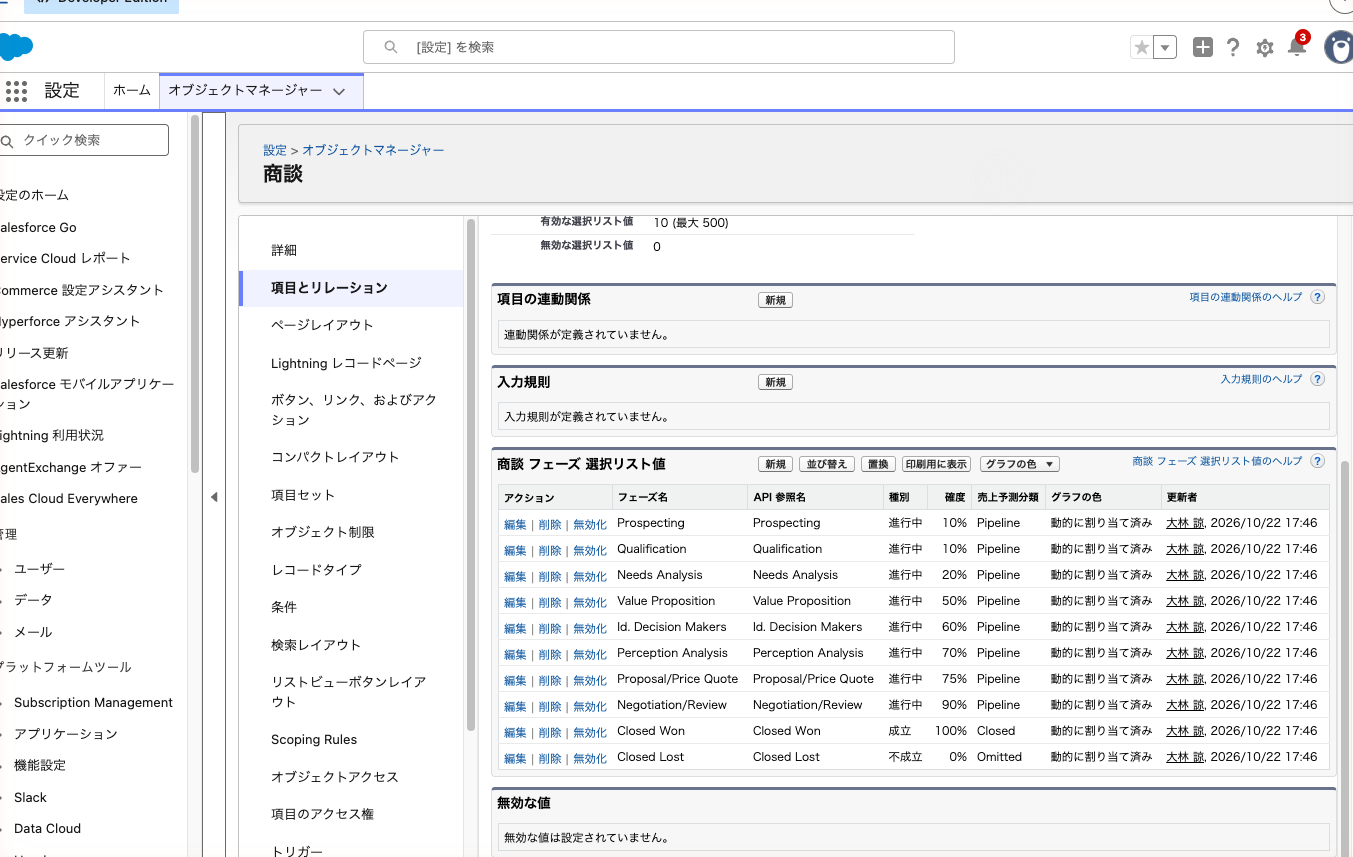
Task: Click 新規 for 商談 フェーズ 選択リスト値
Action: pyautogui.click(x=775, y=464)
